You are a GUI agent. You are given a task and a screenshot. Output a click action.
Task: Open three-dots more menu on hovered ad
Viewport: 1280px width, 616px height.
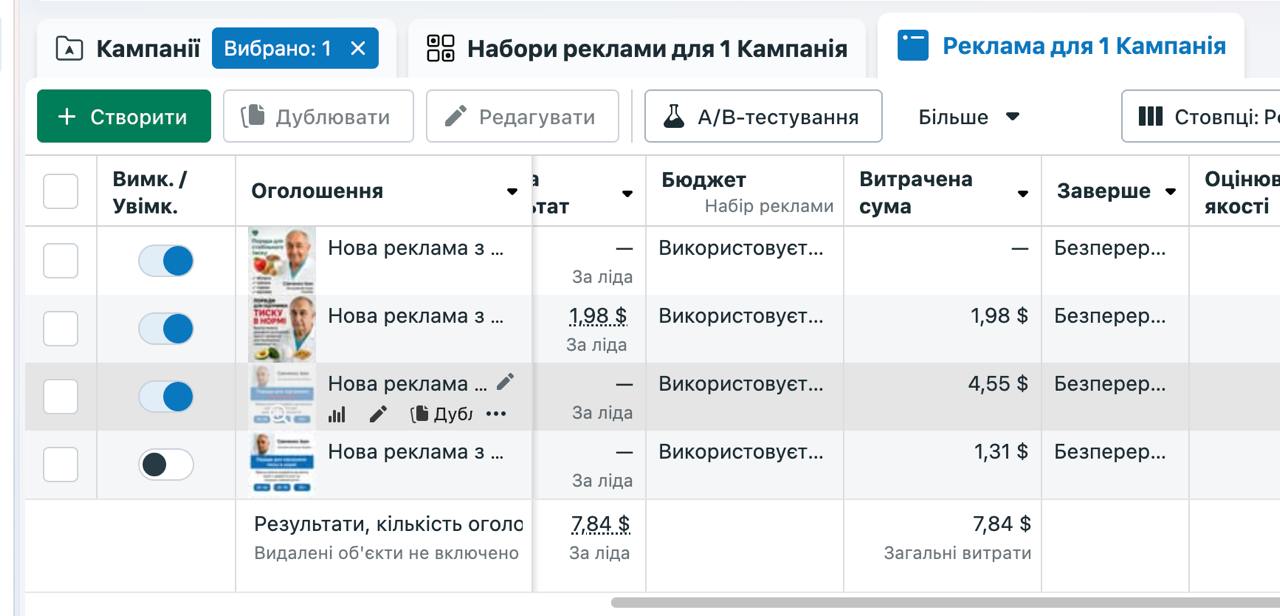click(496, 414)
